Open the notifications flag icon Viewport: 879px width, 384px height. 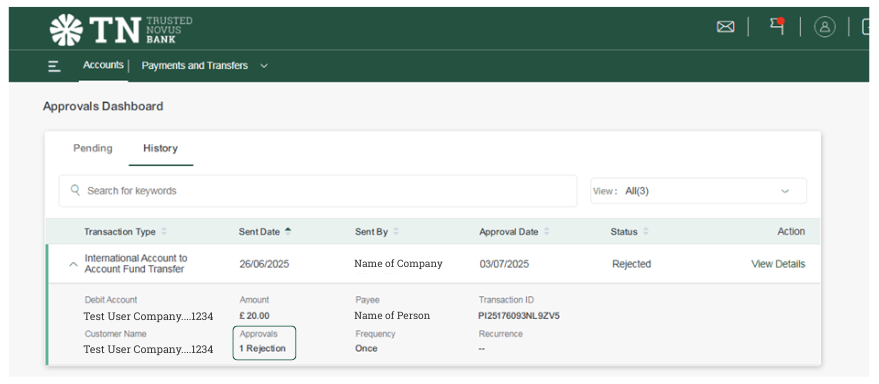pos(777,26)
